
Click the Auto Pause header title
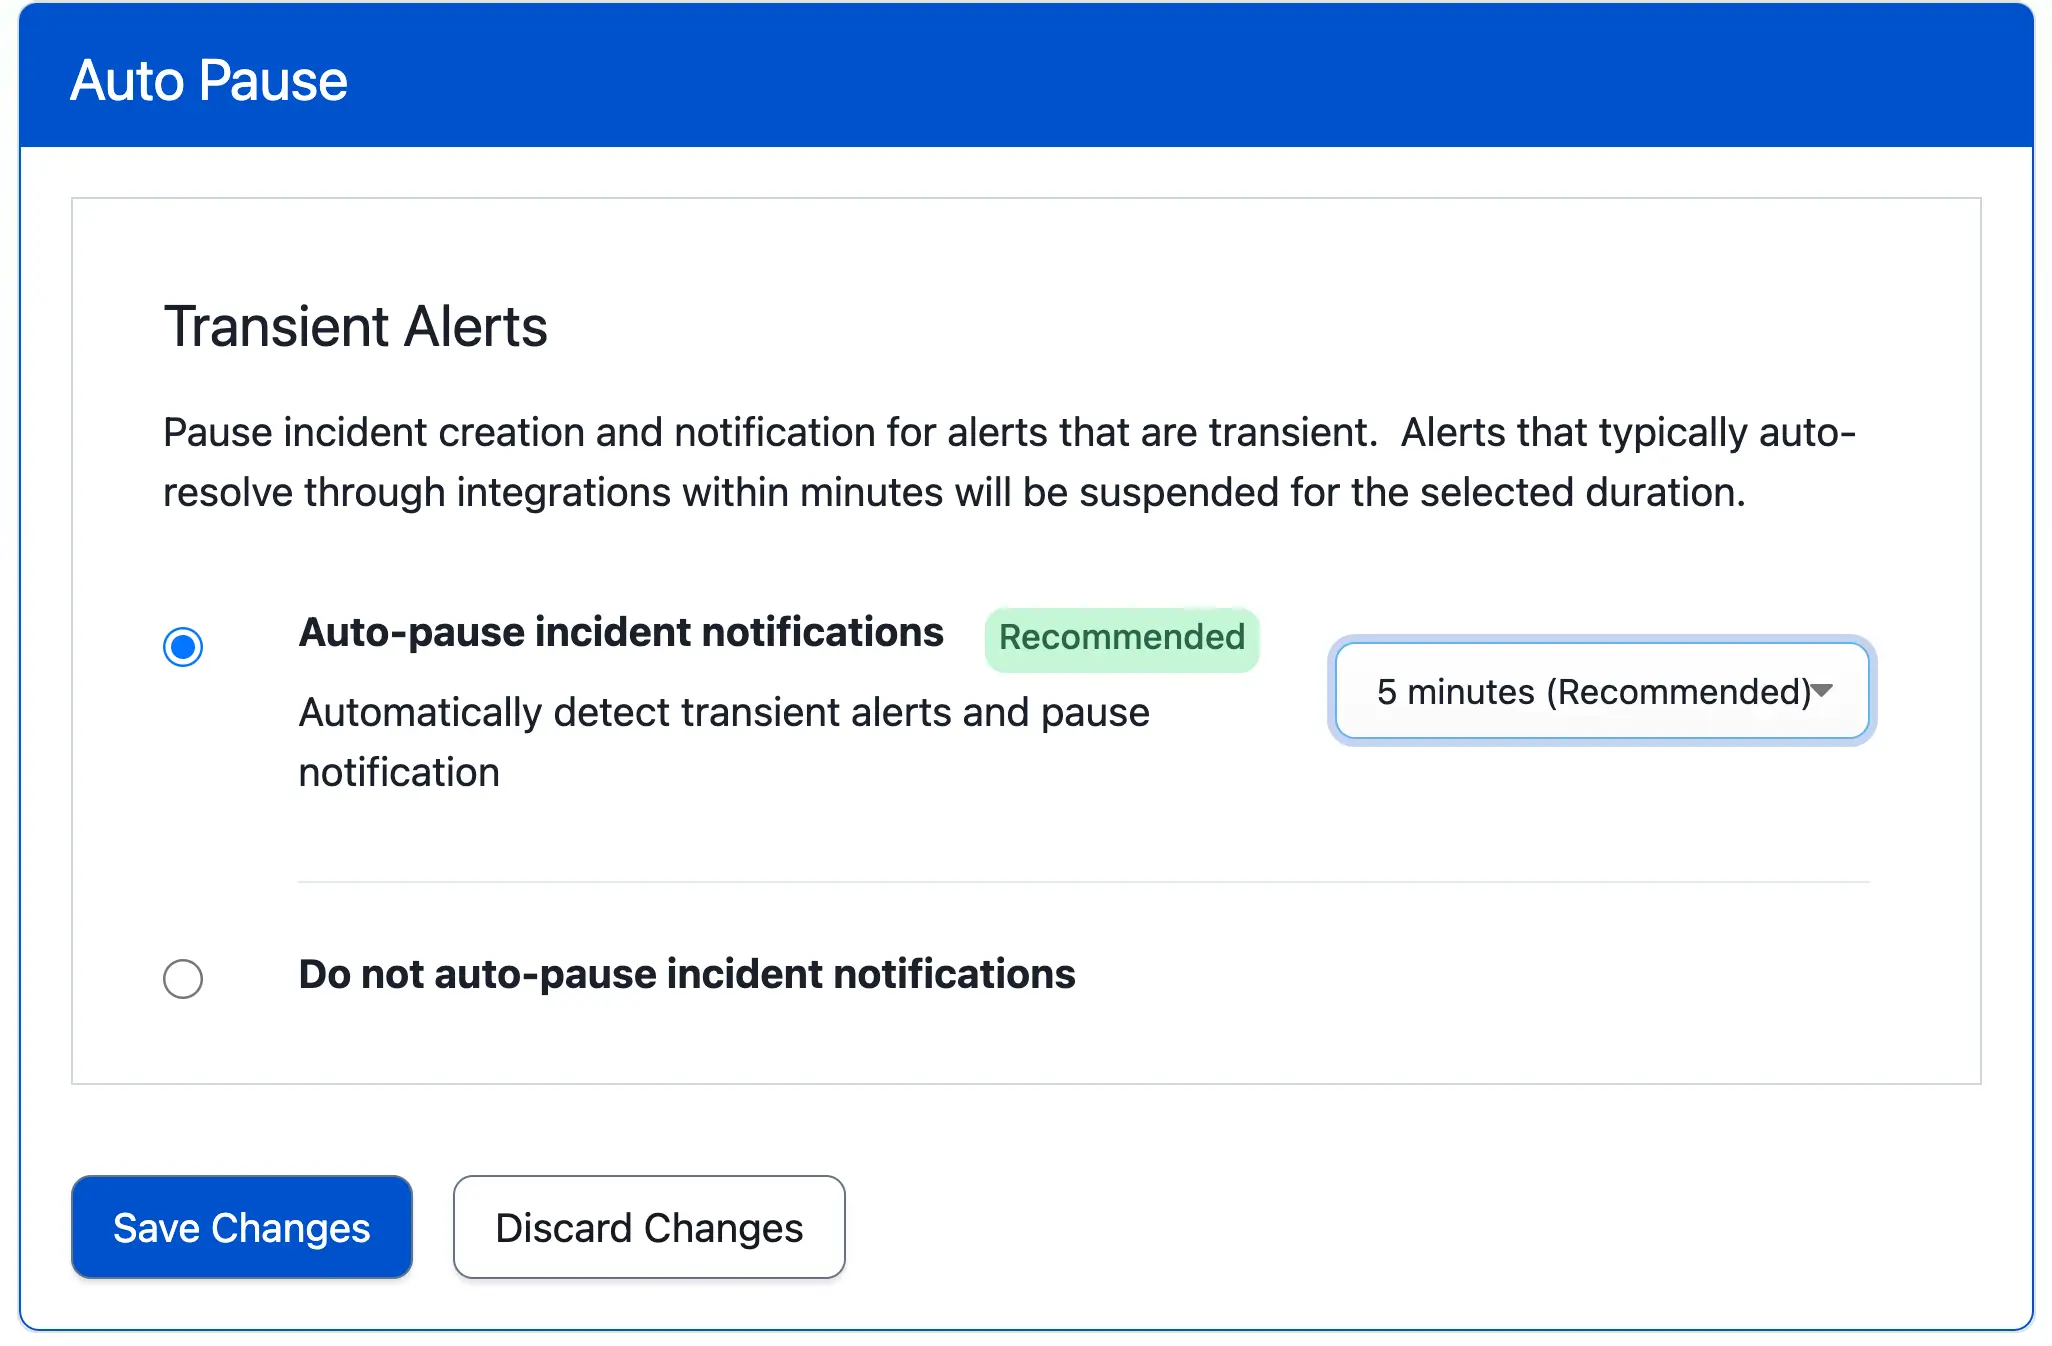point(209,81)
